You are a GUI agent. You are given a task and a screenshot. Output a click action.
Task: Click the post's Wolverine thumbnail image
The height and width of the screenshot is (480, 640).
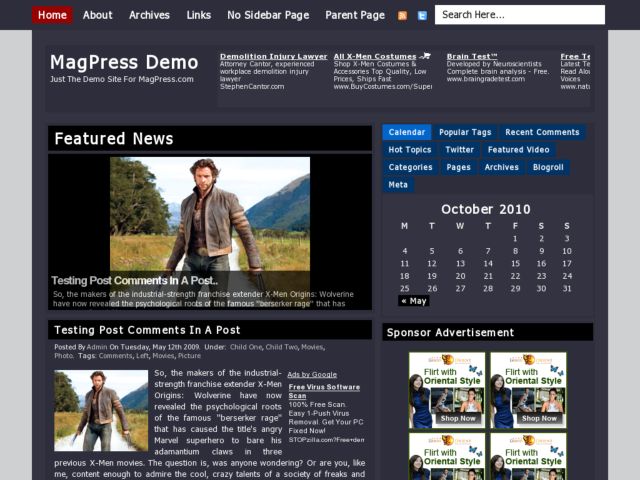click(x=101, y=410)
